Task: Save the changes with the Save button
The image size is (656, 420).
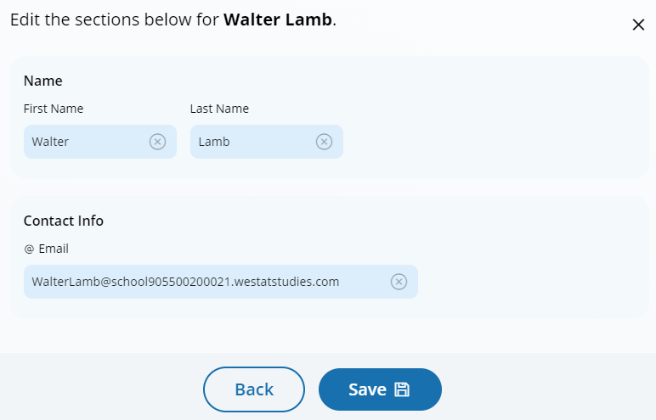Action: click(366, 390)
